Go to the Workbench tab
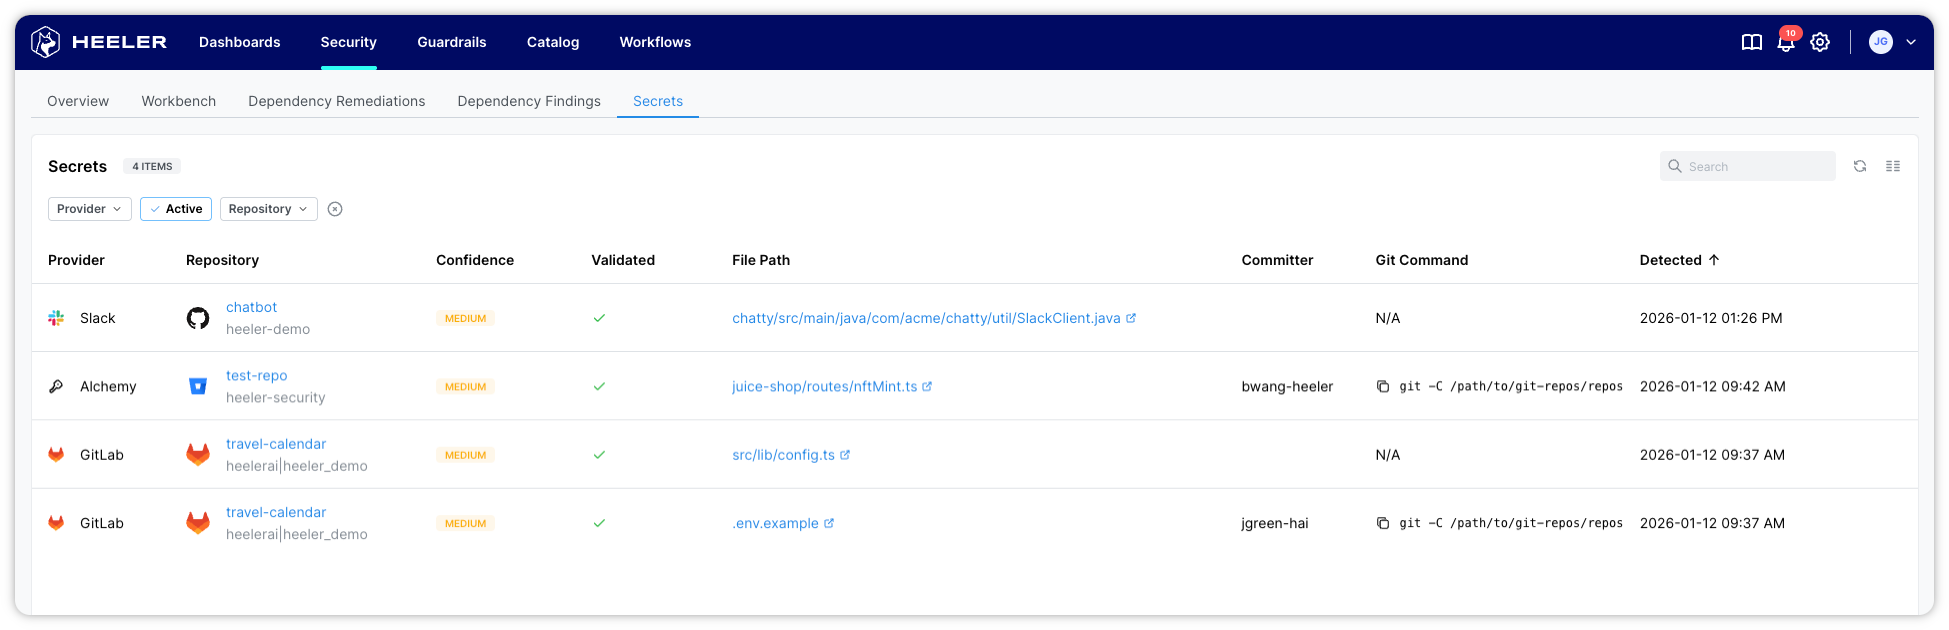Image resolution: width=1949 pixels, height=630 pixels. coord(178,101)
